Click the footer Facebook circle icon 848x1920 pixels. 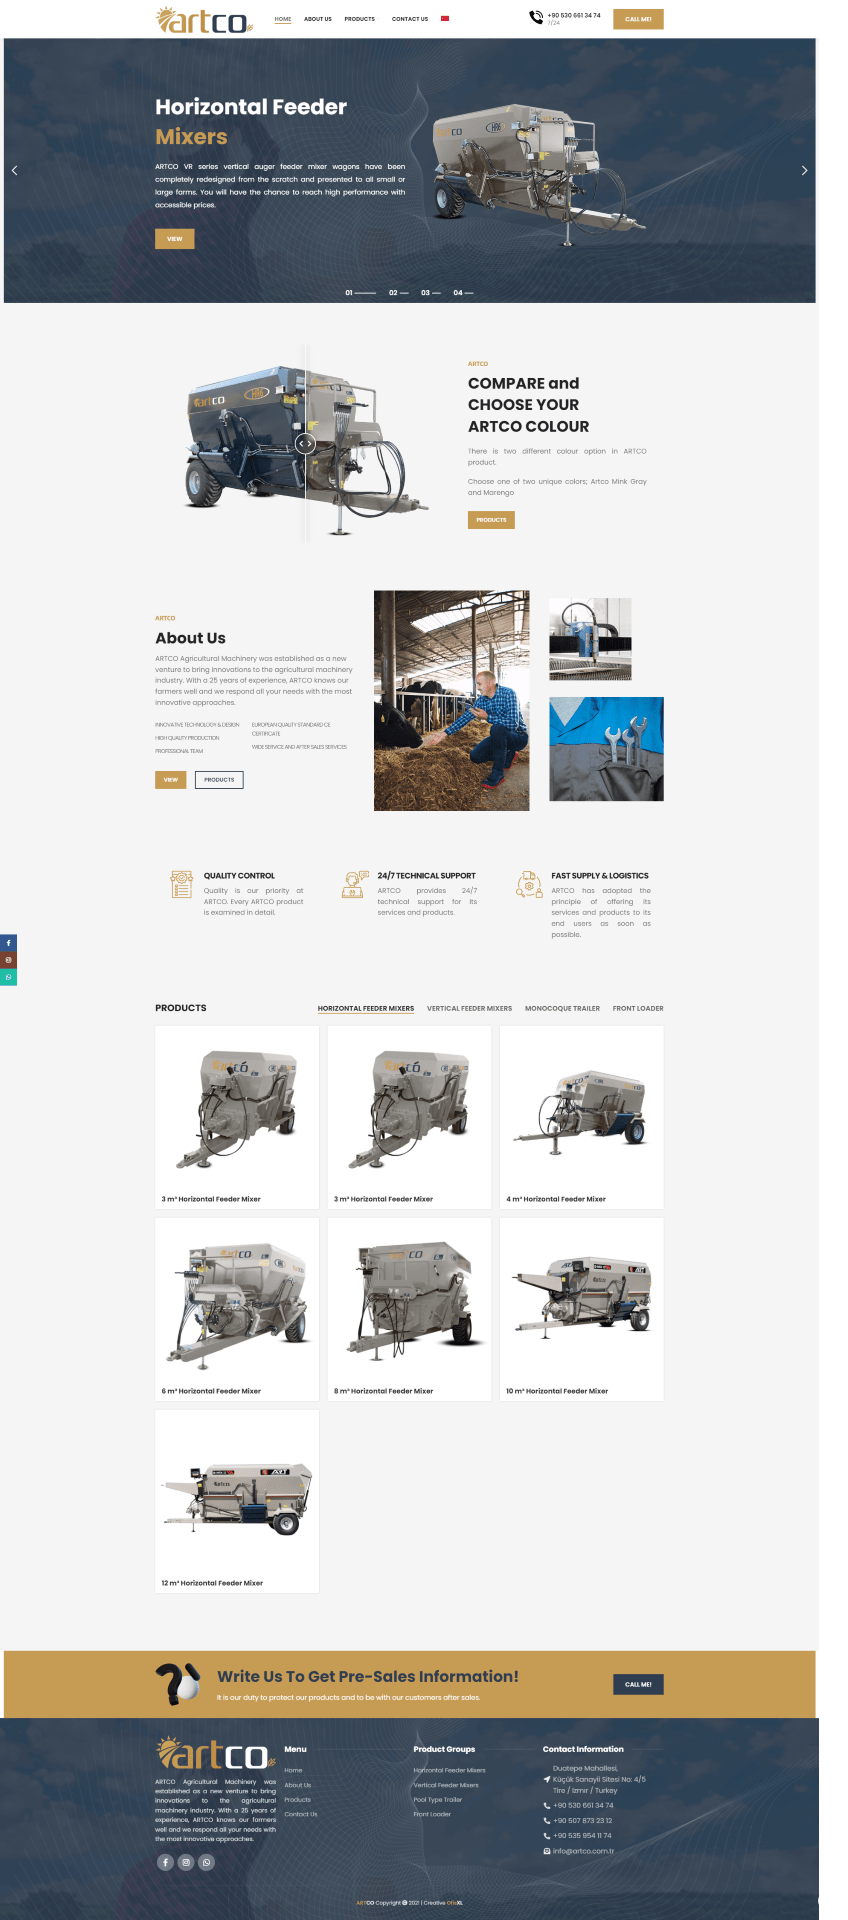click(x=165, y=1862)
